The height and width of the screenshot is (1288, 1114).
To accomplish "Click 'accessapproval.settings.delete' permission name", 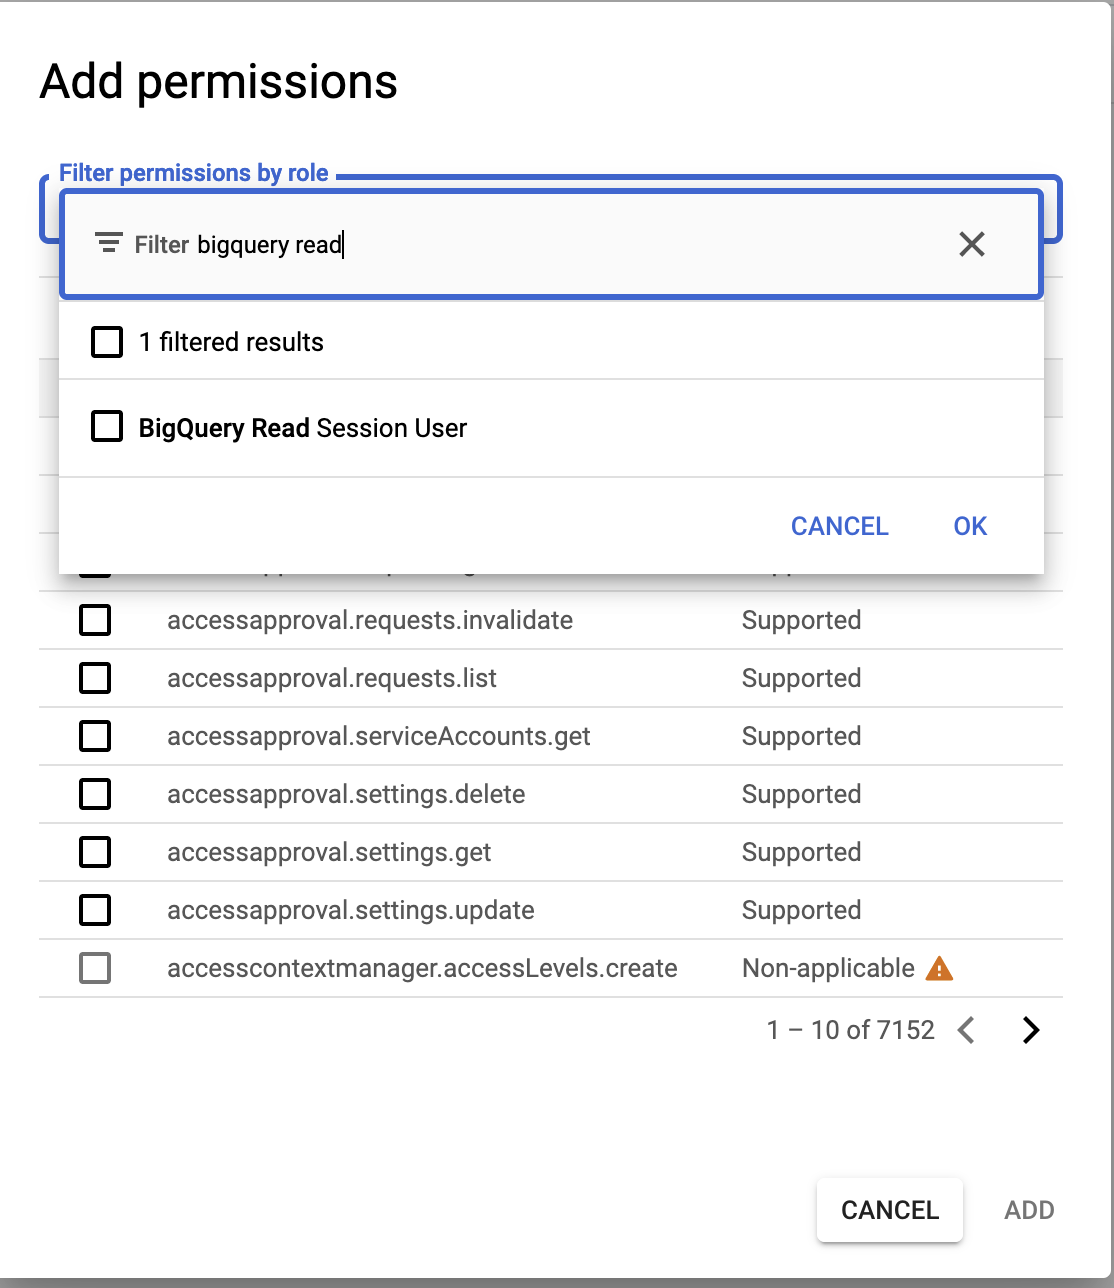I will [346, 794].
